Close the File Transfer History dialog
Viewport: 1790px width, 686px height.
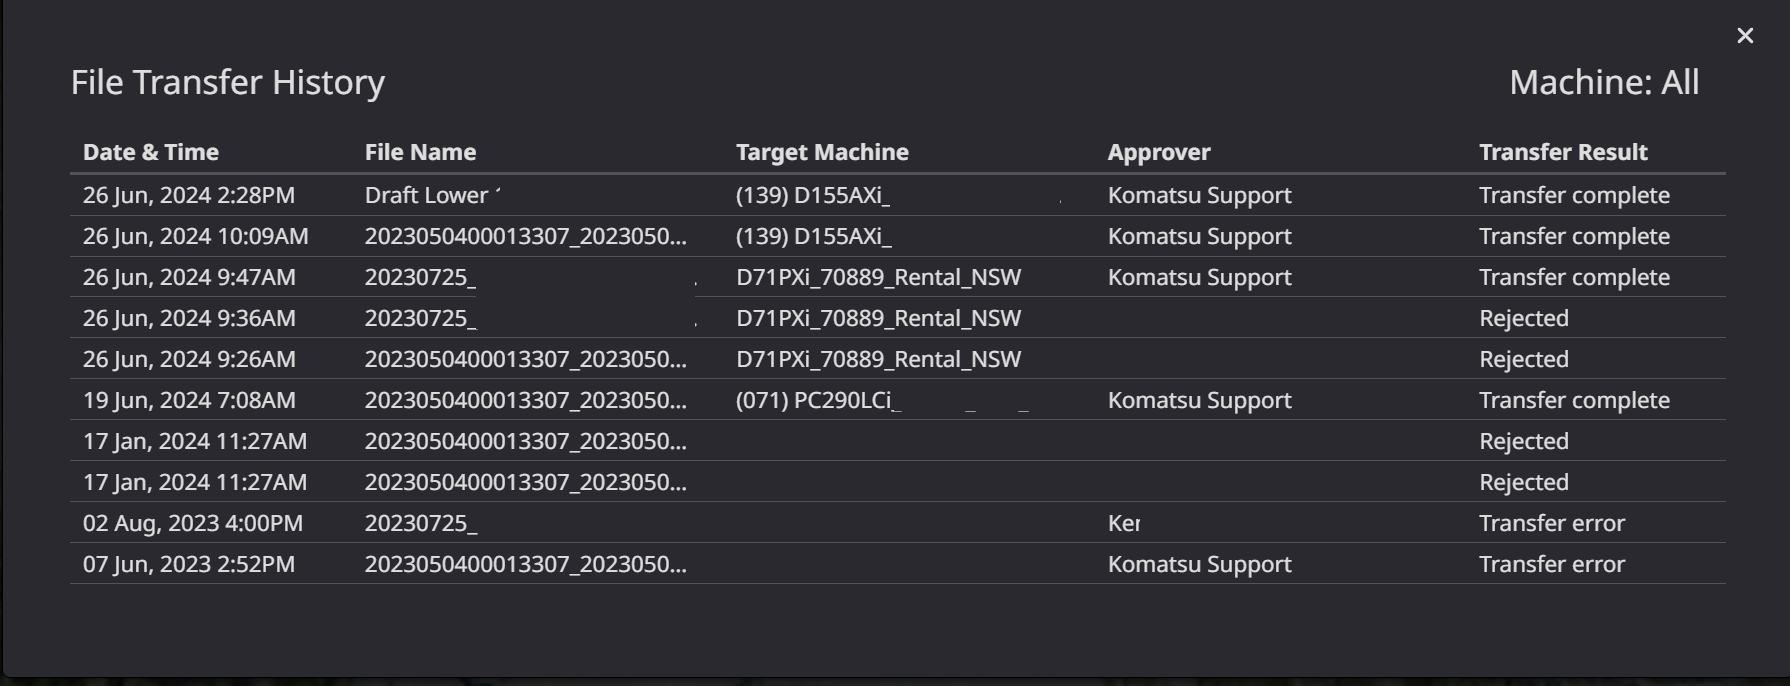click(x=1745, y=36)
